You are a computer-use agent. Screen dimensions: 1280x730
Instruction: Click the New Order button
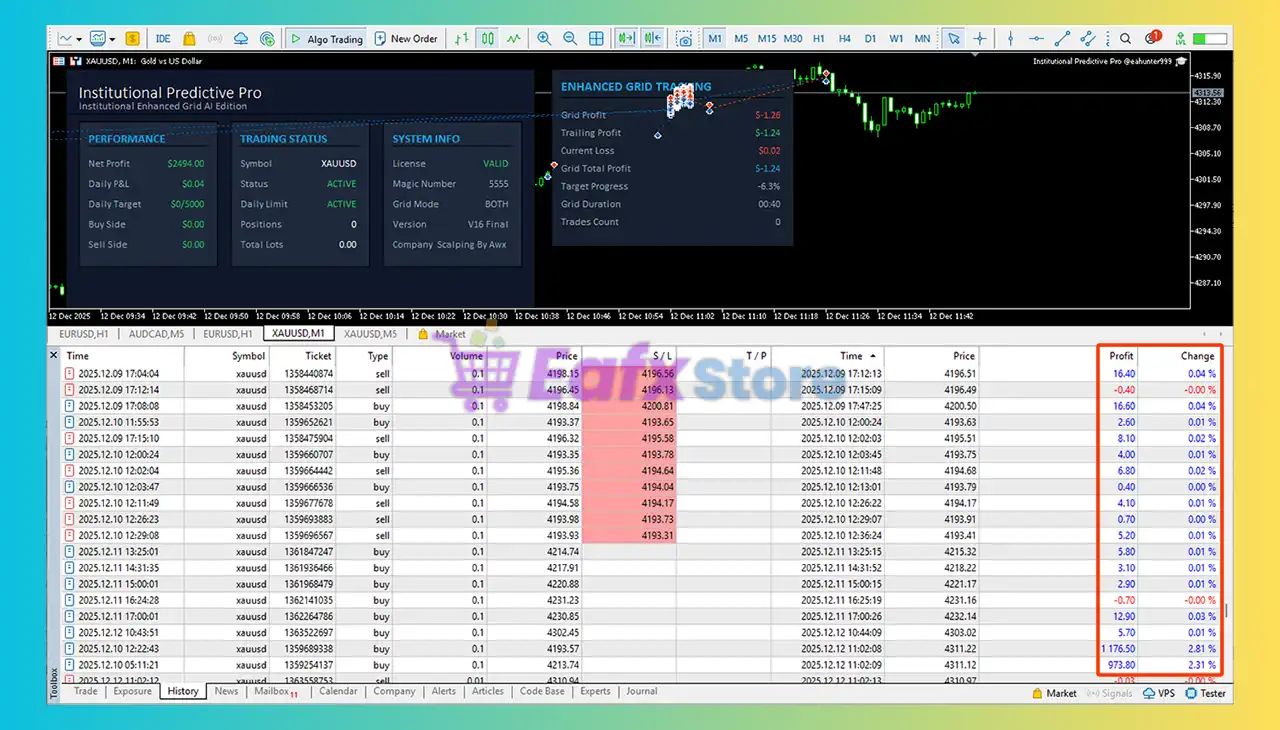(x=406, y=39)
